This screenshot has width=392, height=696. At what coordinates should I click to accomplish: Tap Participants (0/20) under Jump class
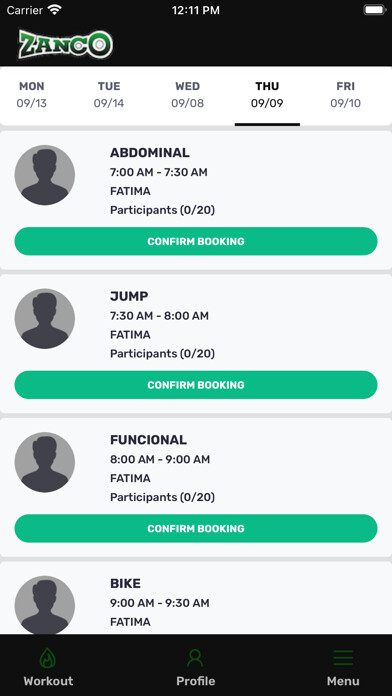tap(162, 354)
